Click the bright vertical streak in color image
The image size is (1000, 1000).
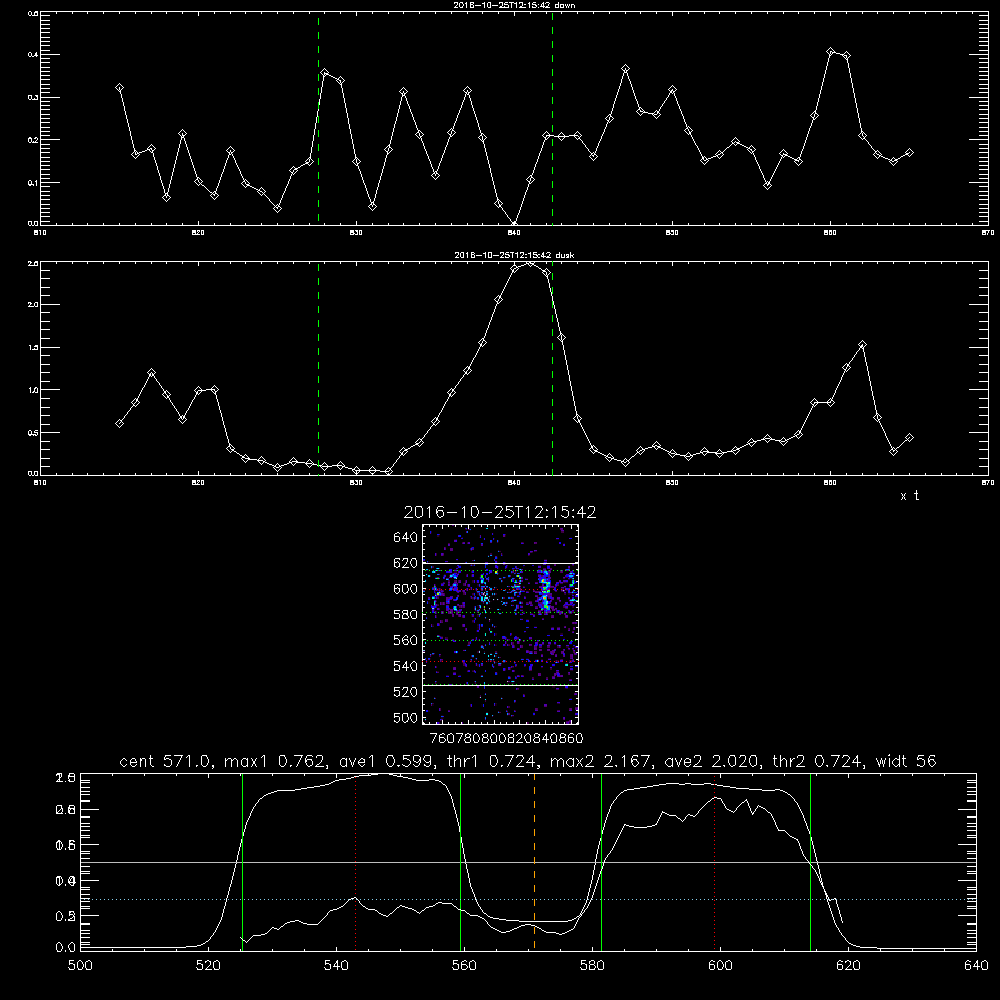point(545,590)
